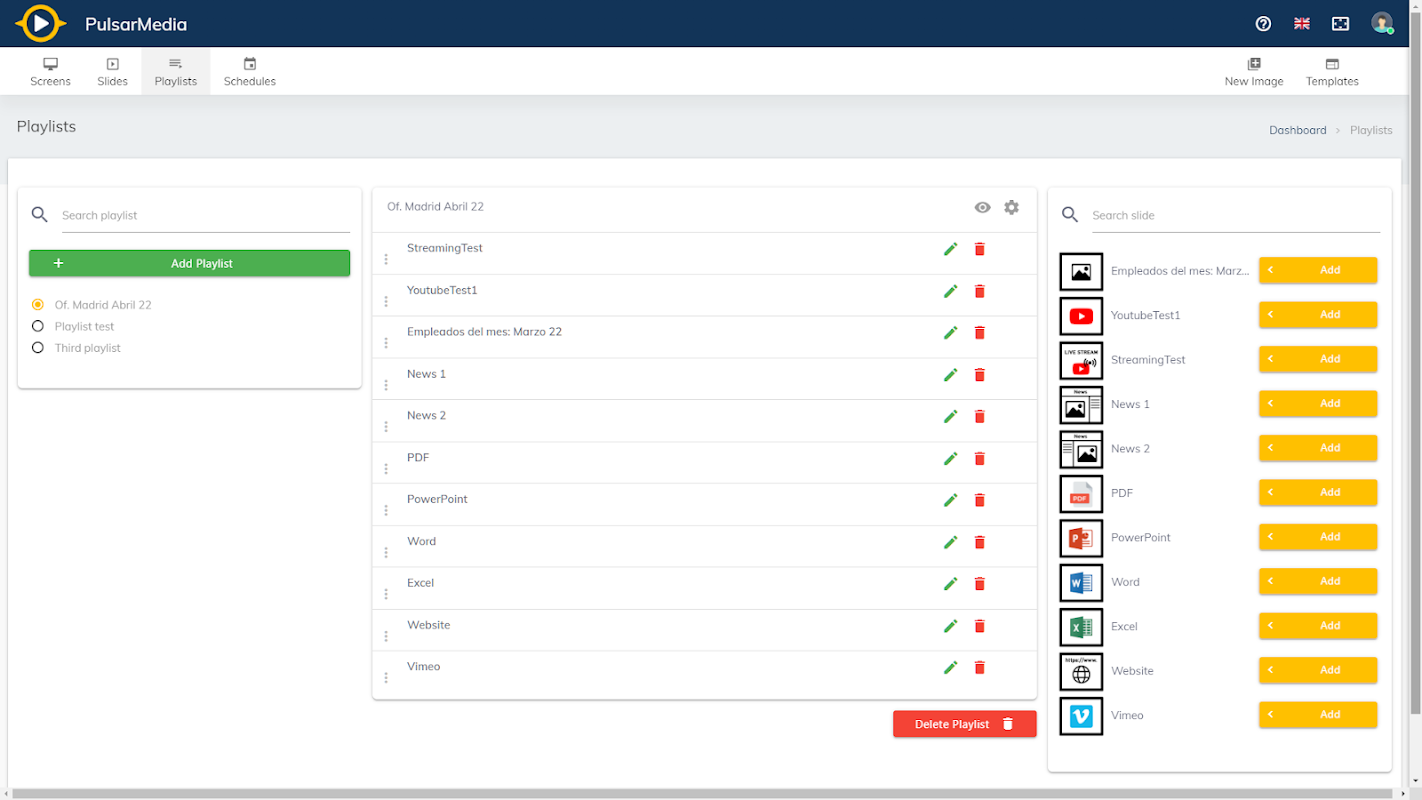Open drag handle menu for News 1 row
The image size is (1422, 800).
point(386,385)
